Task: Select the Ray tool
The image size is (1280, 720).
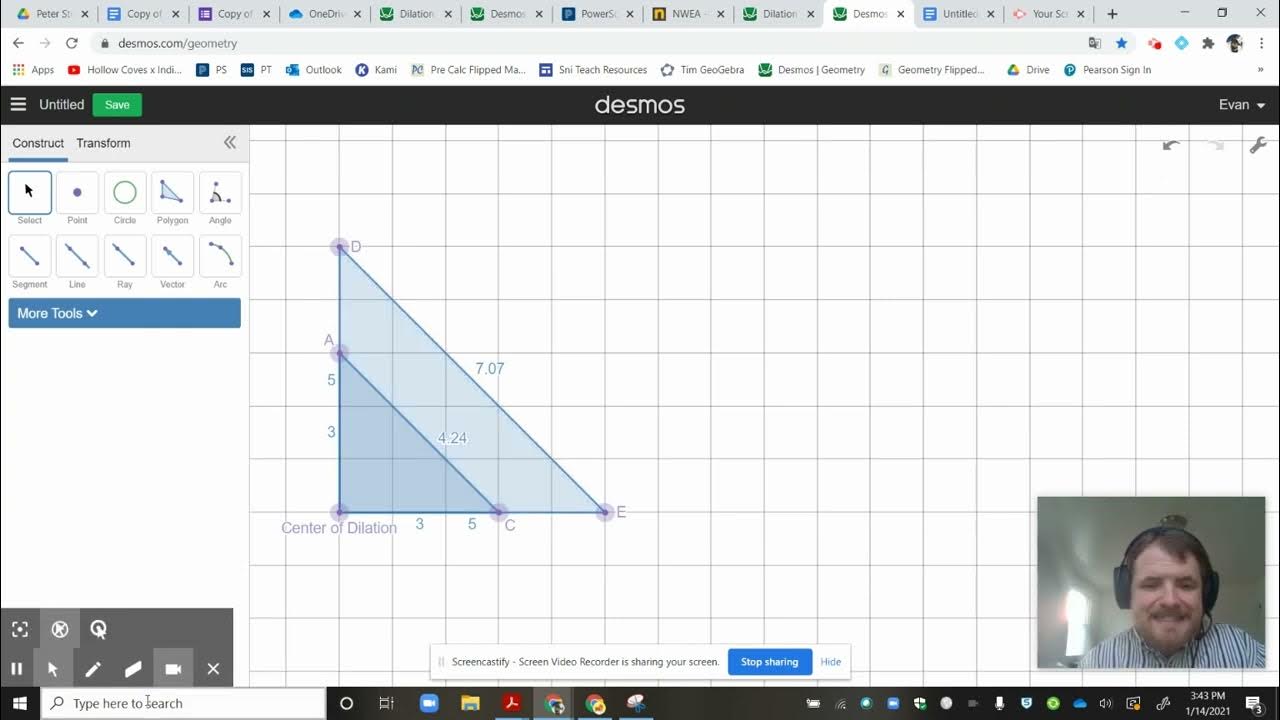Action: [125, 257]
